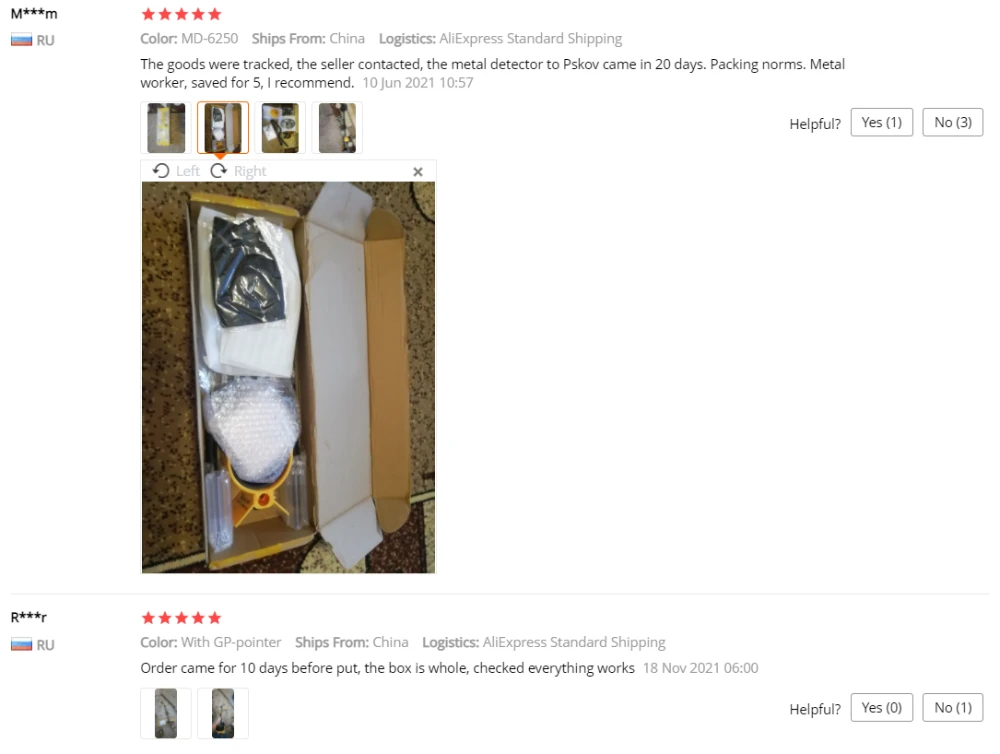Click the rotate left icon
The image size is (1000, 754).
161,171
